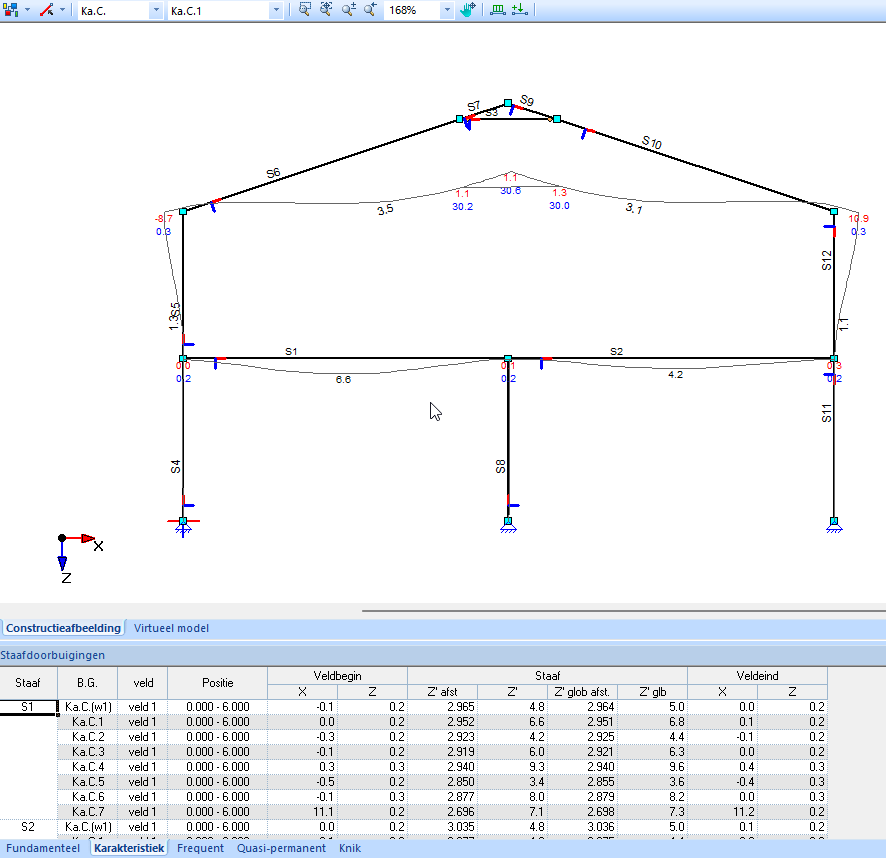Select the Karakteristiek tab
Screen dimensions: 886x858
click(x=129, y=848)
